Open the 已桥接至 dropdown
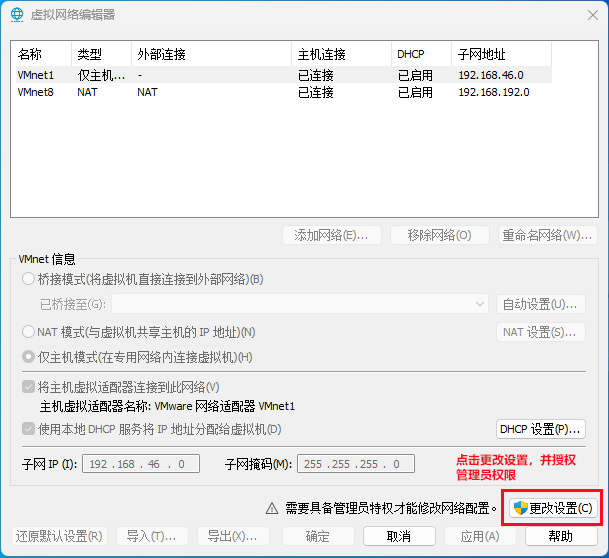Viewport: 609px width, 558px height. [x=300, y=304]
